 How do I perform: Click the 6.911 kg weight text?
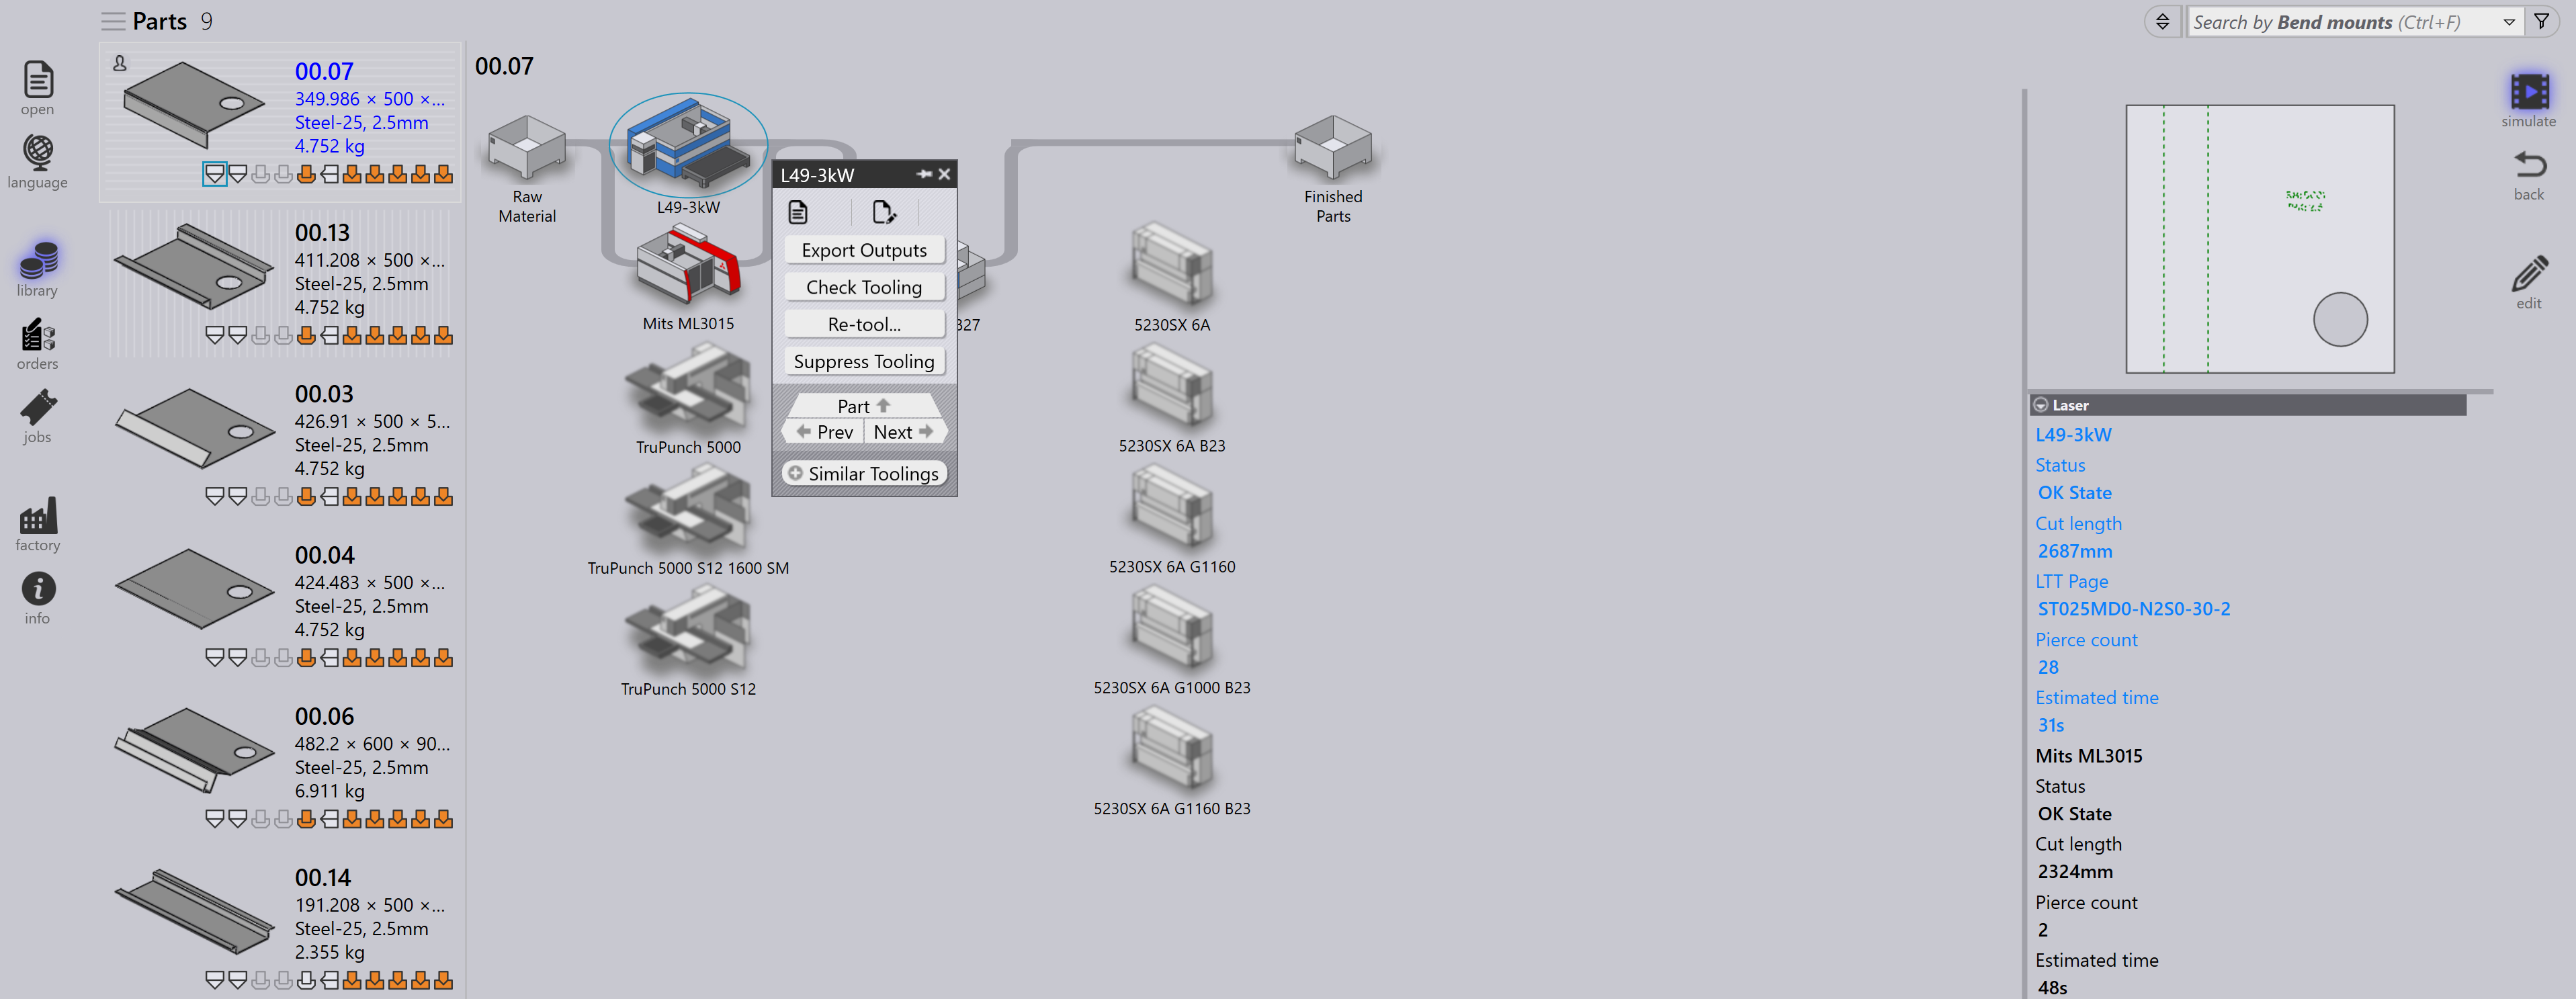click(330, 791)
